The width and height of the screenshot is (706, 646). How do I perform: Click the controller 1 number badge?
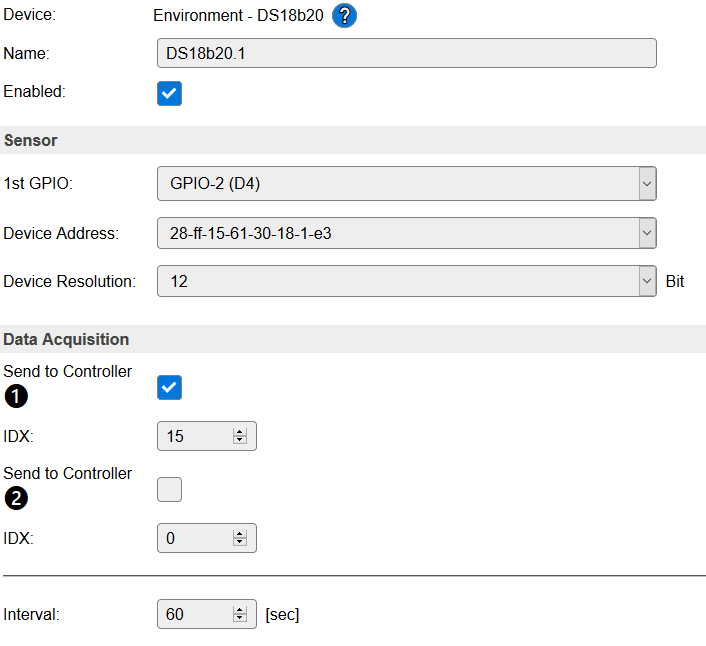tap(16, 396)
